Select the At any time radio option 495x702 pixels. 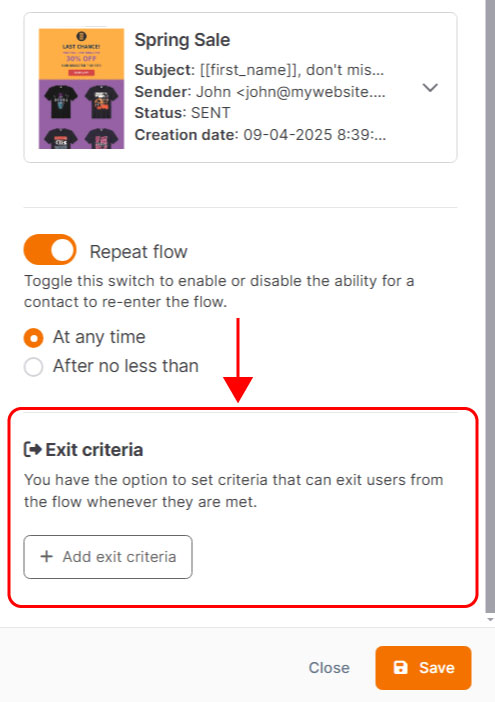coord(34,338)
